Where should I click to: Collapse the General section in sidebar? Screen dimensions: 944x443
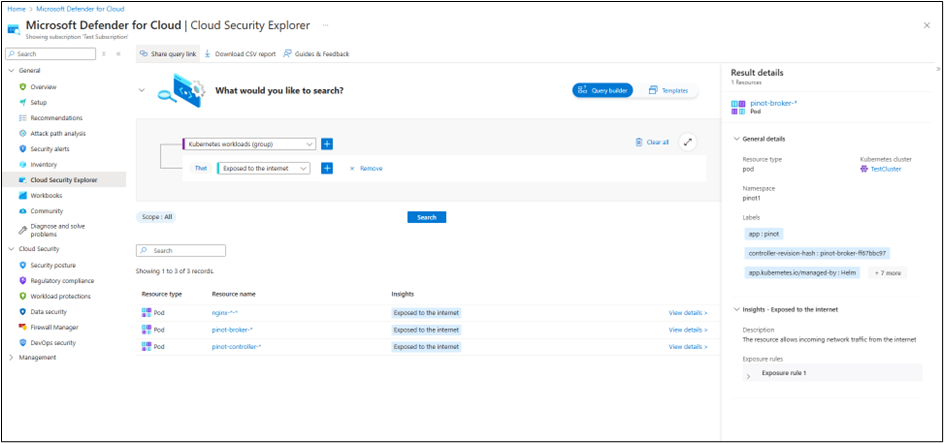pyautogui.click(x=11, y=70)
